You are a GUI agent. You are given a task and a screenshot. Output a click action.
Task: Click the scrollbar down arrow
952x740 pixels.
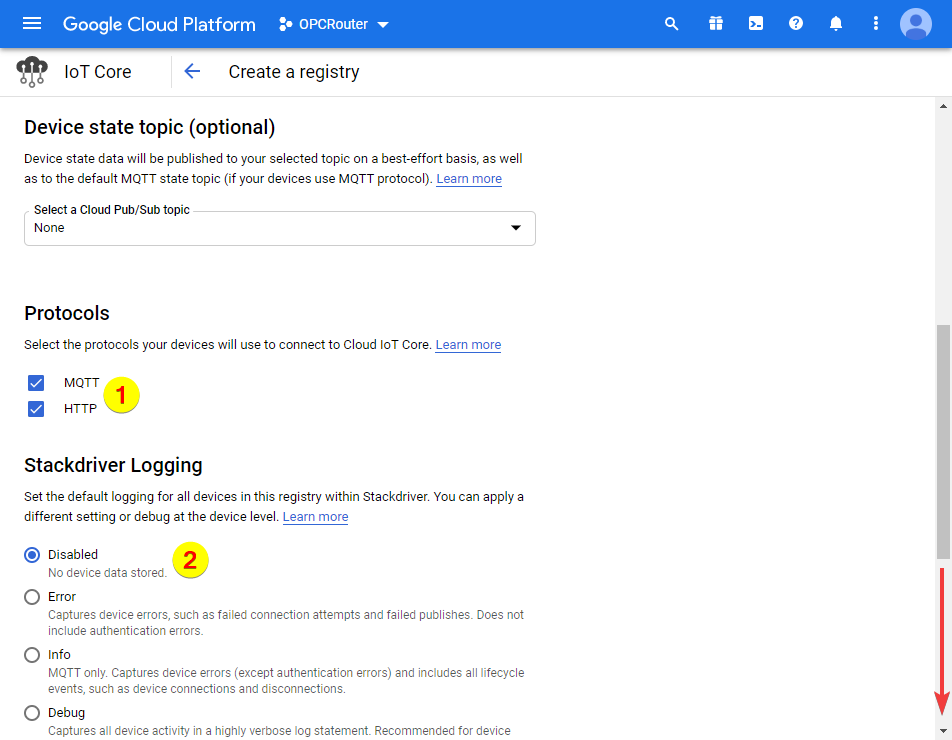click(x=943, y=731)
